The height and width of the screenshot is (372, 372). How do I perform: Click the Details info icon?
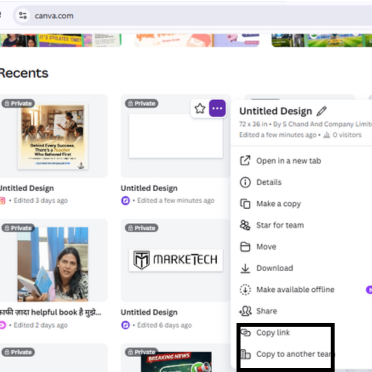245,182
